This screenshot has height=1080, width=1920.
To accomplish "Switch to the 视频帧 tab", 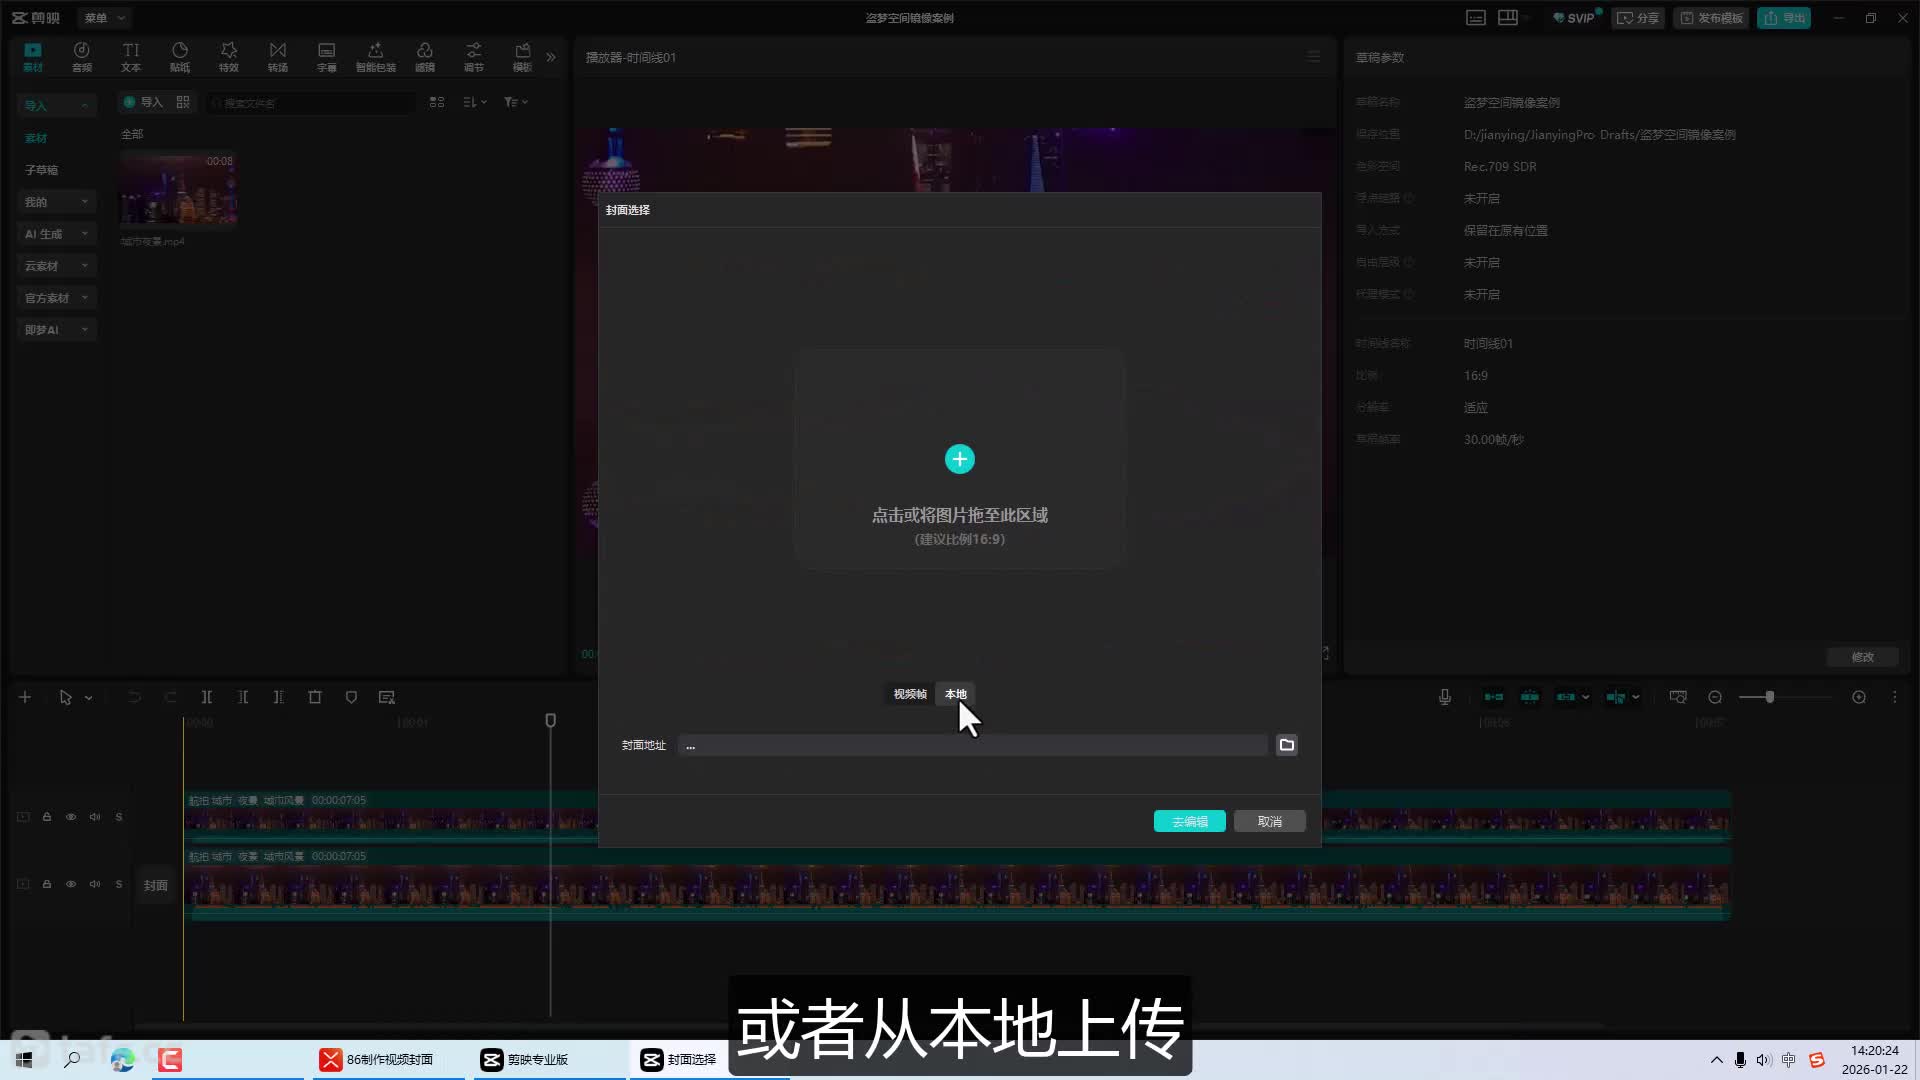I will 909,694.
